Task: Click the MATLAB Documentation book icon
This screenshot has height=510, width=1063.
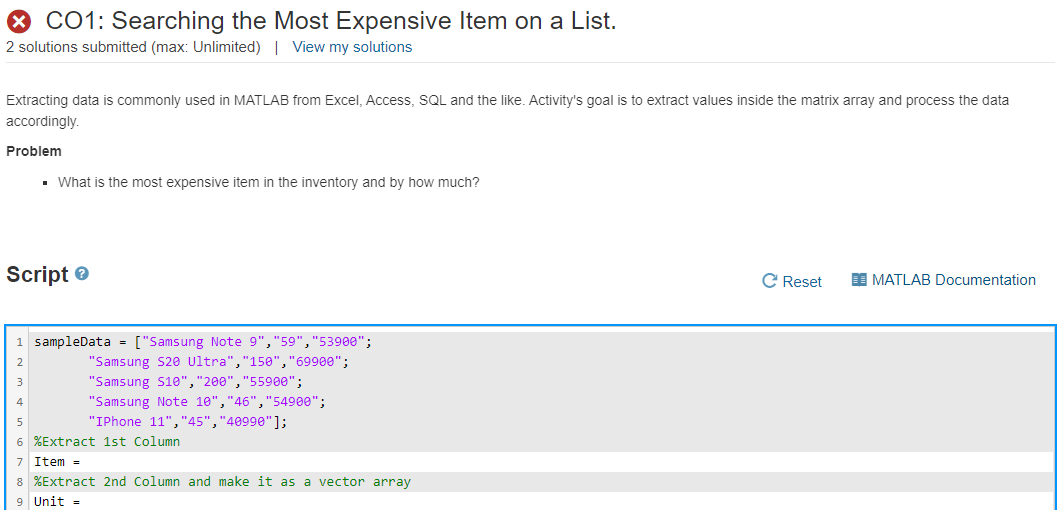Action: click(x=859, y=279)
